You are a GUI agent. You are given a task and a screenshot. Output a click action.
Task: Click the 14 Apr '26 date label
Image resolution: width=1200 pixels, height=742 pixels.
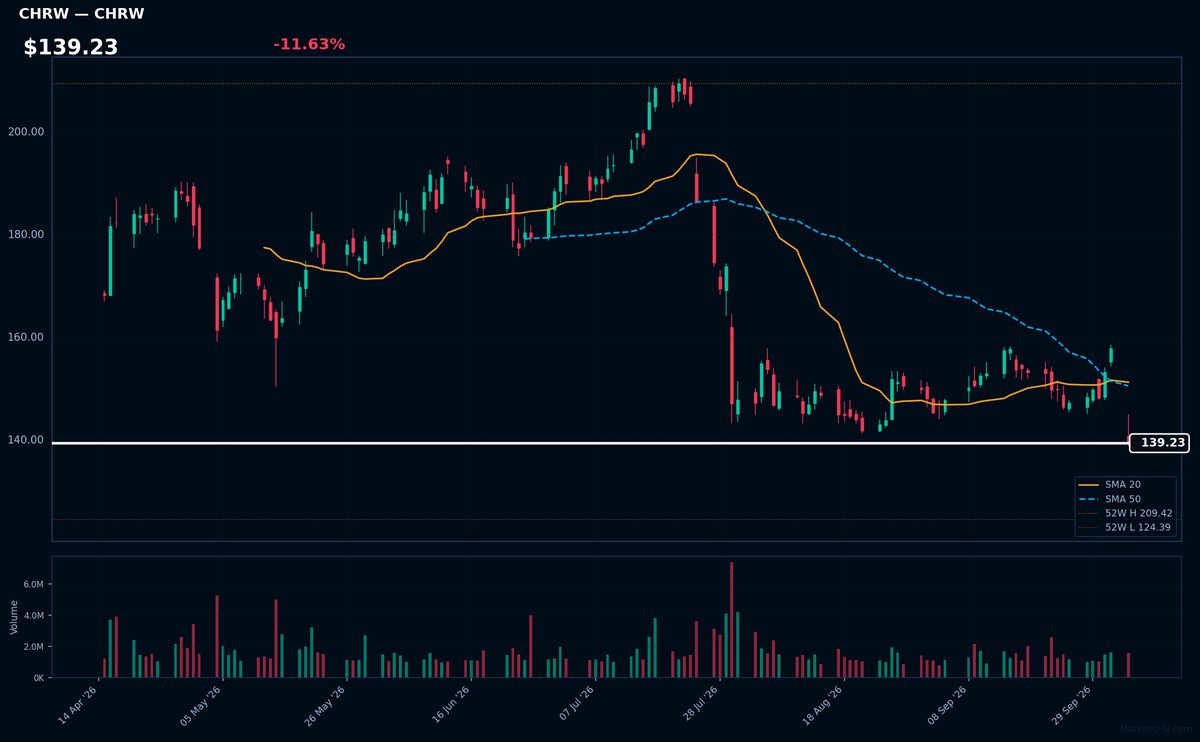pyautogui.click(x=78, y=706)
